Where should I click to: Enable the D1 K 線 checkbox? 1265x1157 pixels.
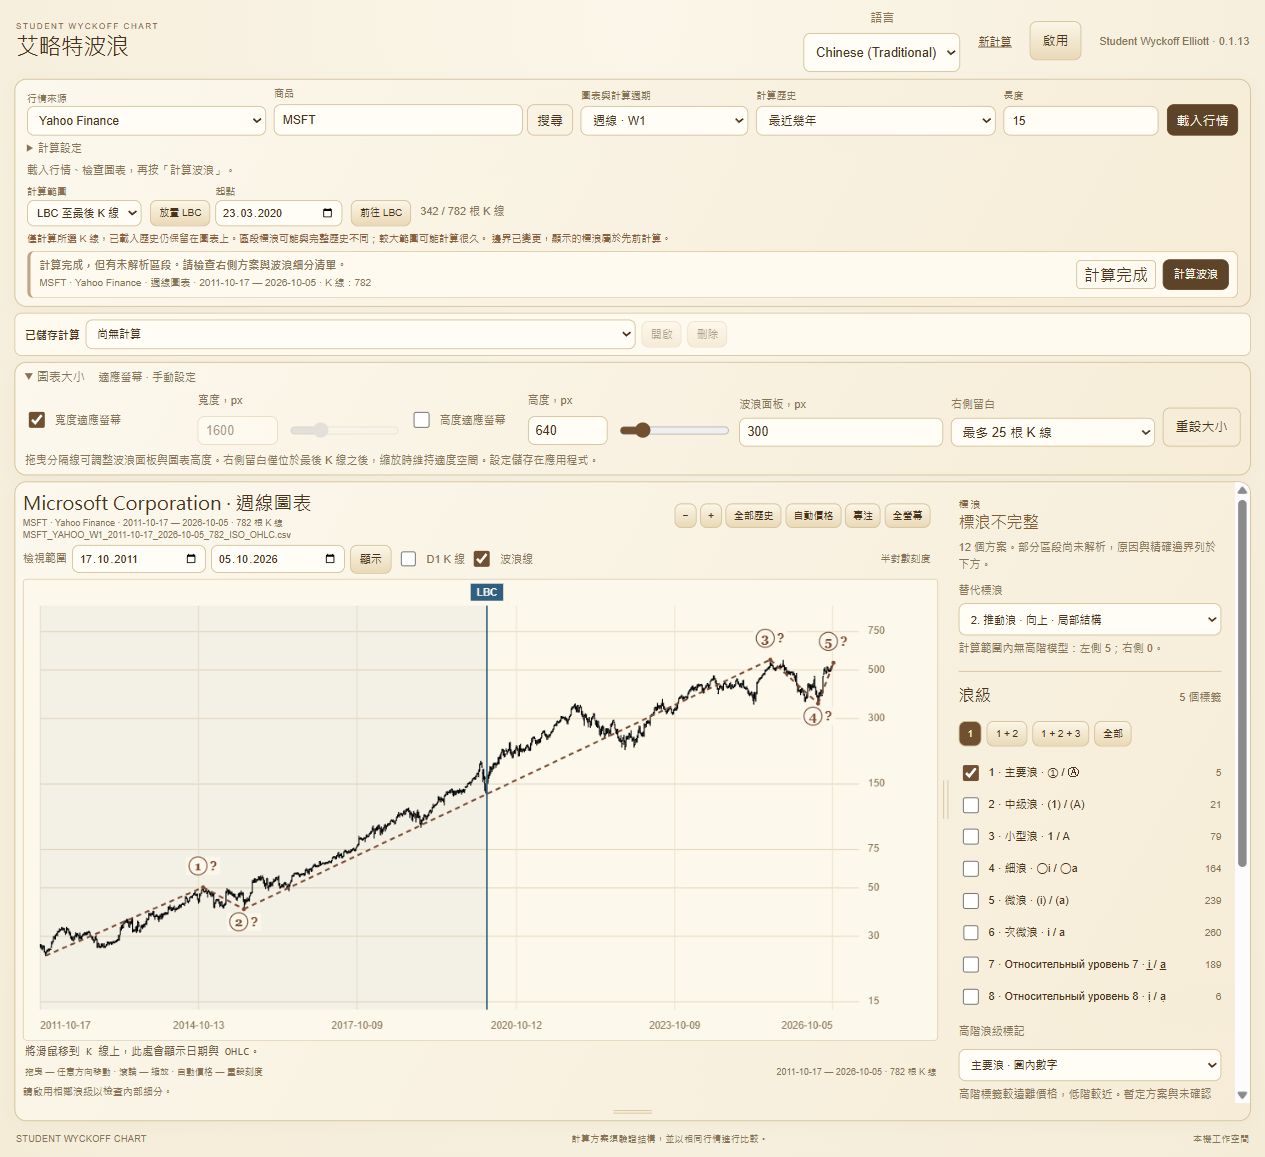[408, 559]
